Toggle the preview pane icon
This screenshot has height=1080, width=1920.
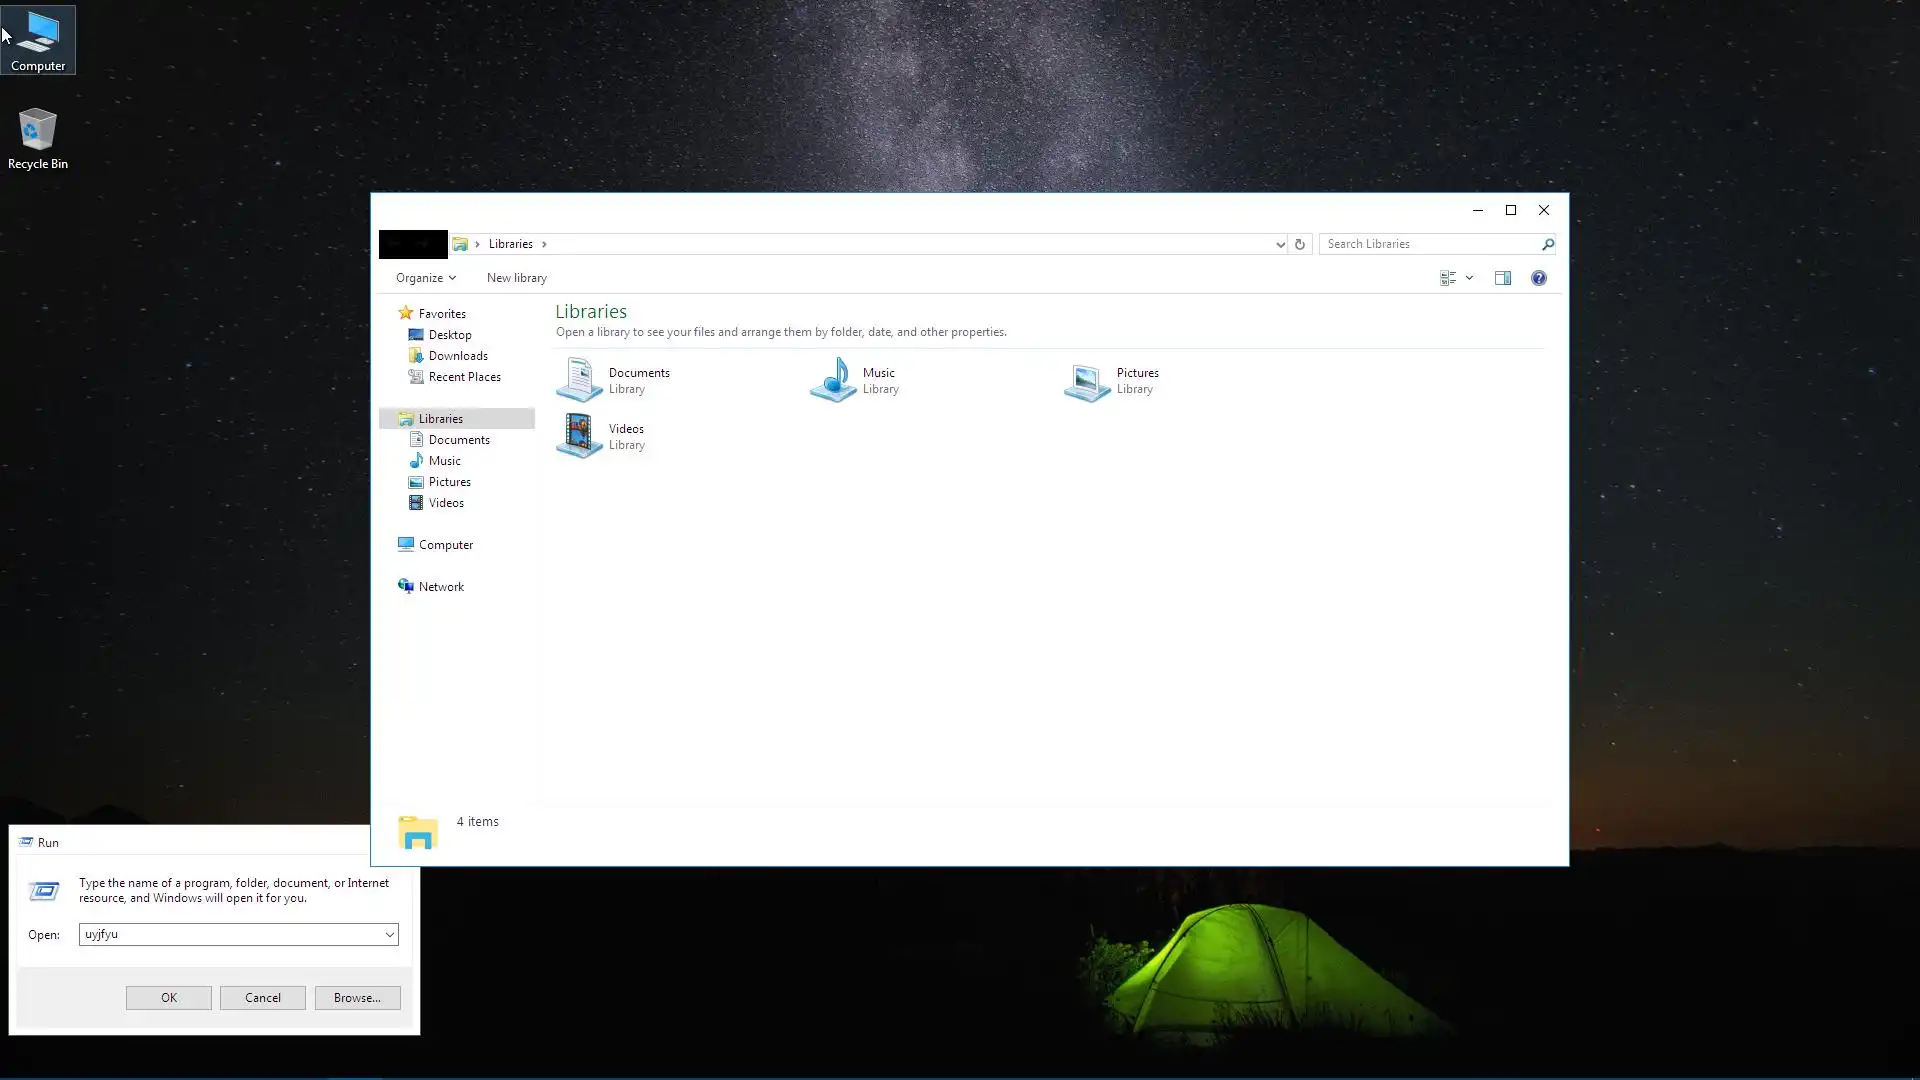1503,278
